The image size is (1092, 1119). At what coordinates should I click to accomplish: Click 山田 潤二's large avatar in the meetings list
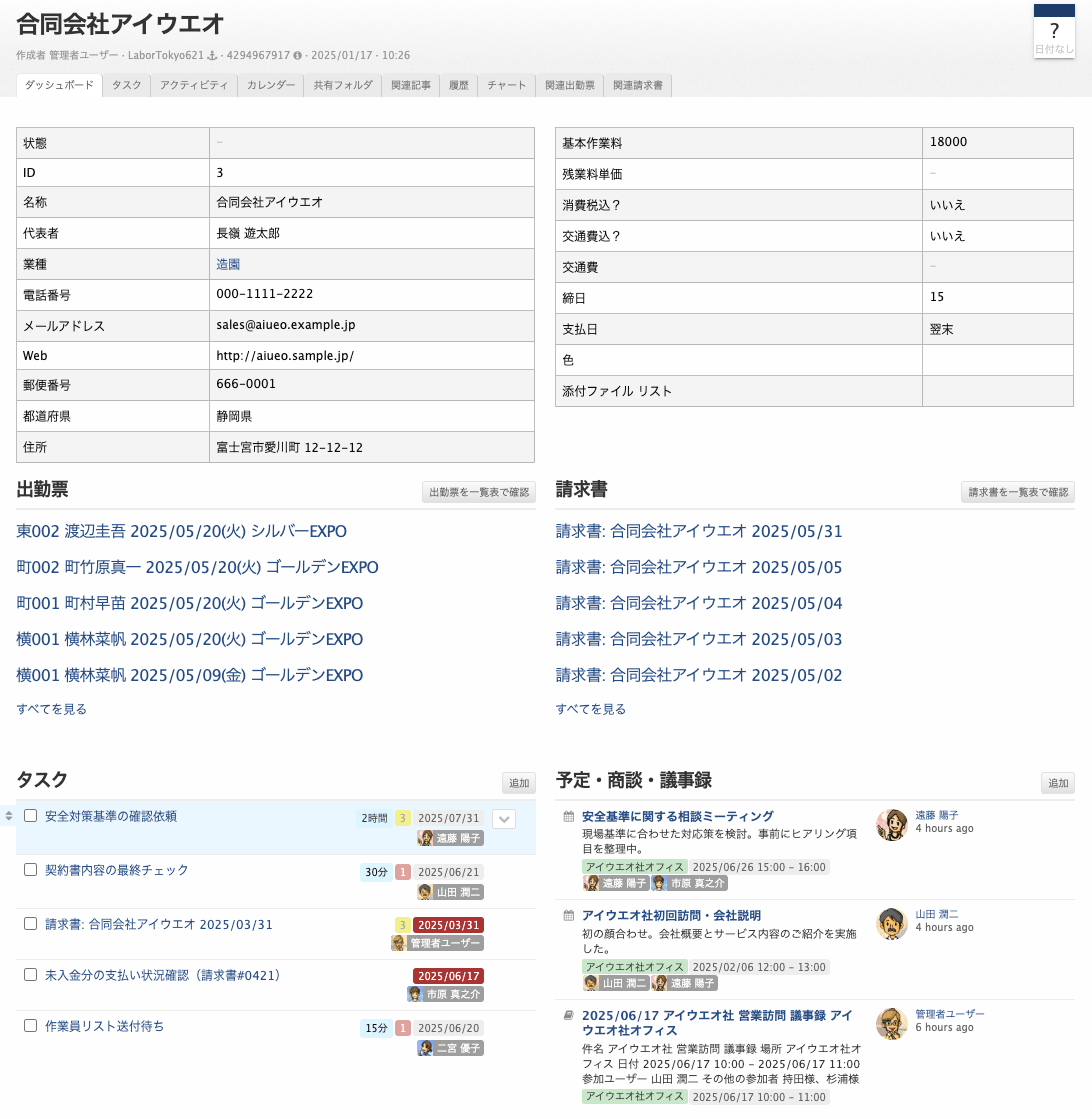pos(891,924)
